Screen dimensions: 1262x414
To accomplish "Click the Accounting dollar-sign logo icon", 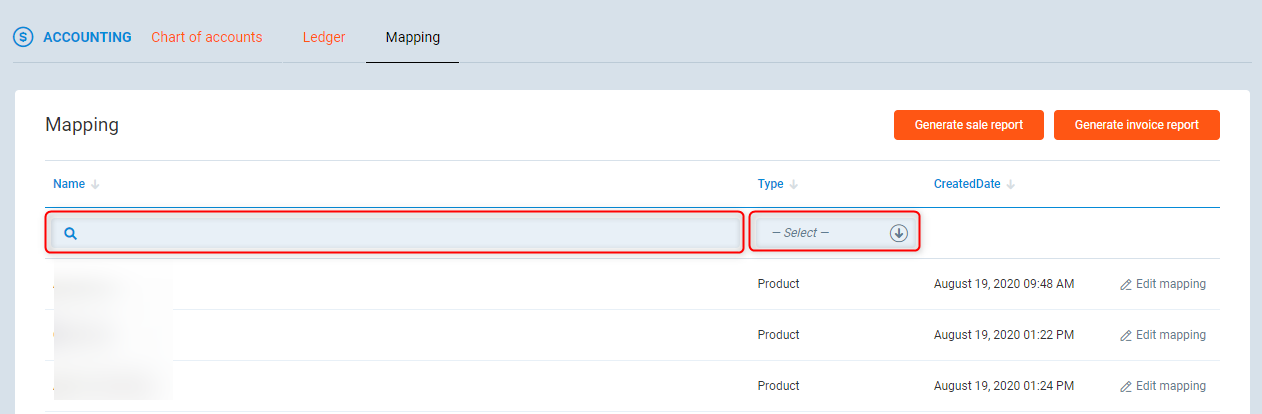I will [x=22, y=37].
